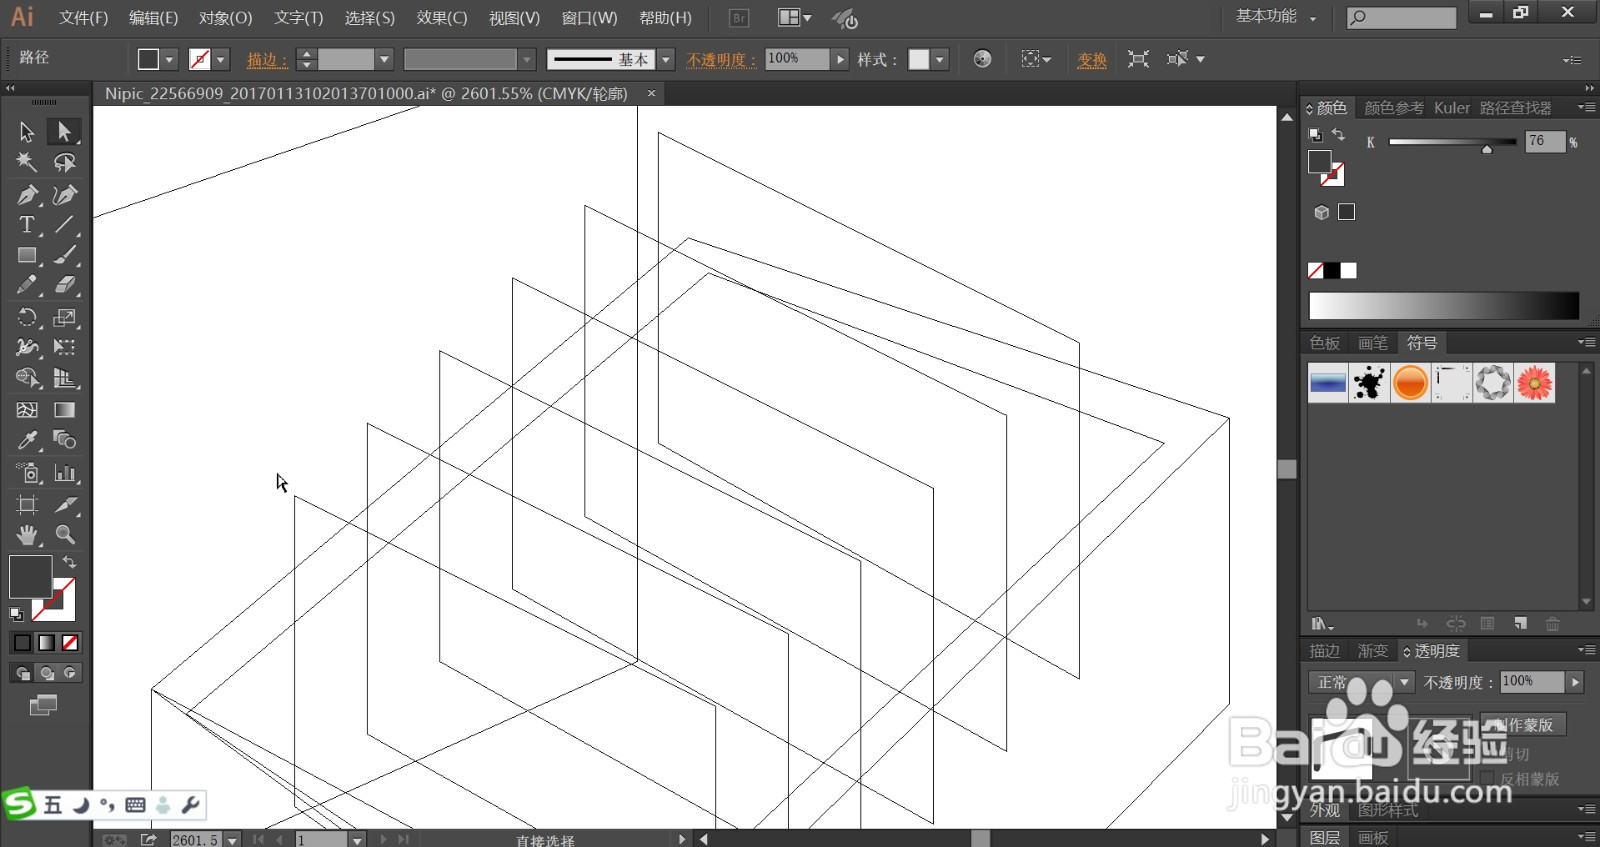Open the Recolor Artwork icon

coord(982,59)
